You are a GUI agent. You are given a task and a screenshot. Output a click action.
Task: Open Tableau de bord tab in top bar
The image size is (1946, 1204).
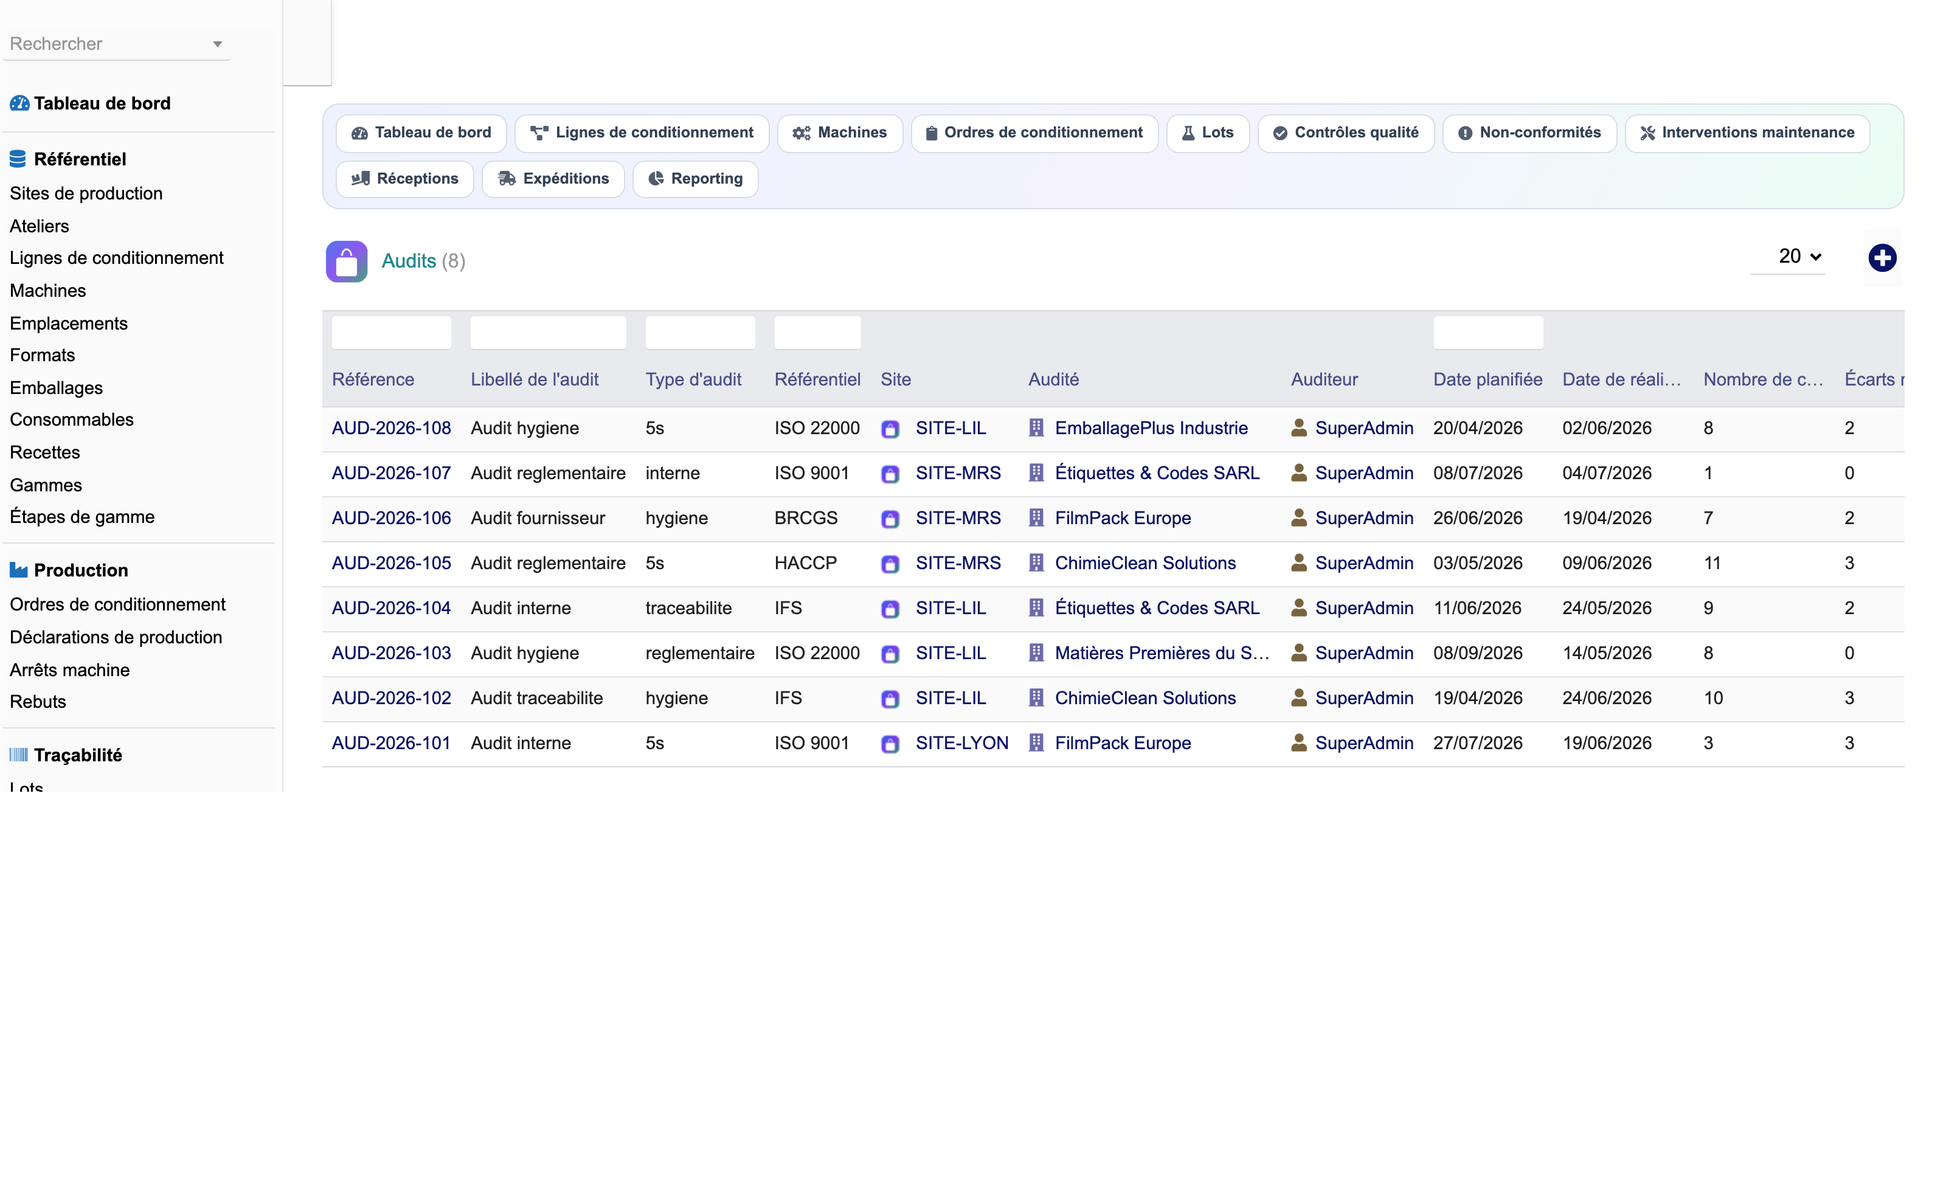421,133
